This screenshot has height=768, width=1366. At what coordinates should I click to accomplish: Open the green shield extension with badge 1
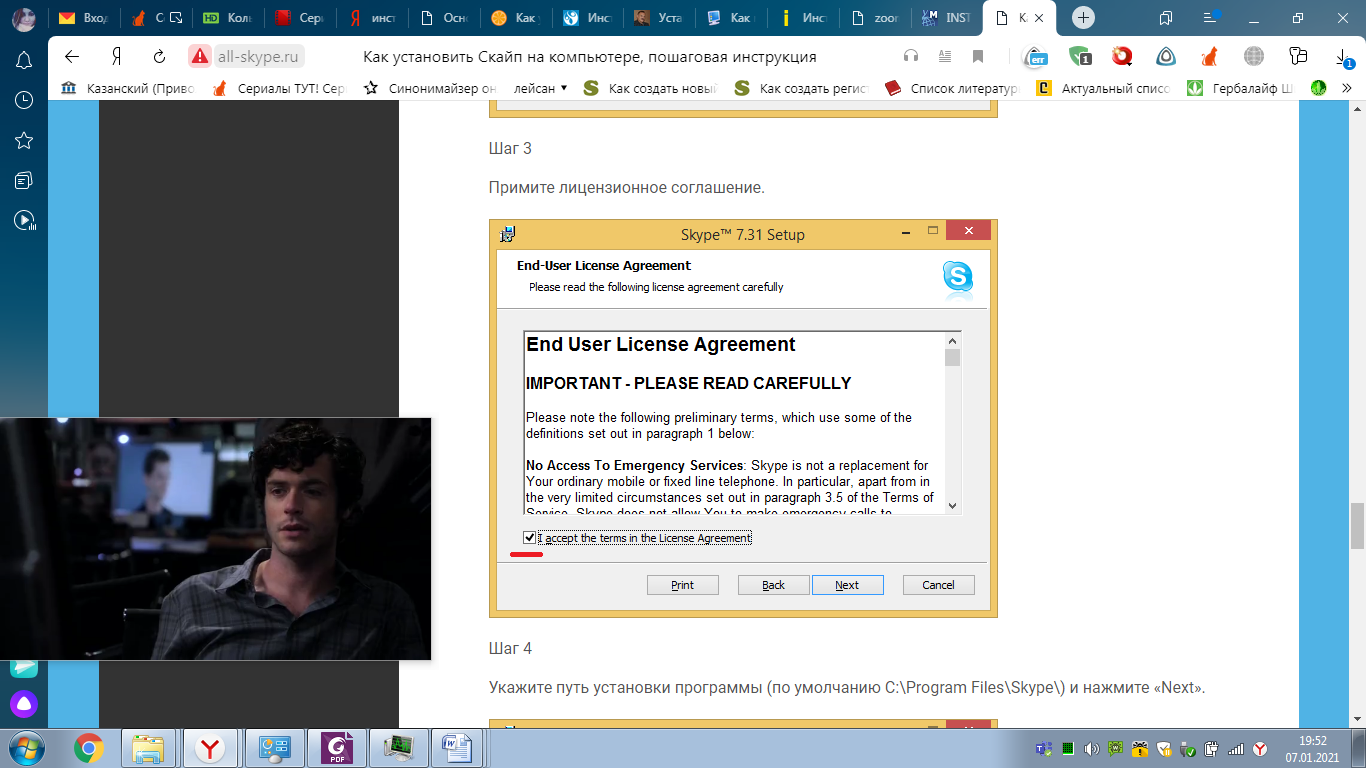pos(1079,57)
